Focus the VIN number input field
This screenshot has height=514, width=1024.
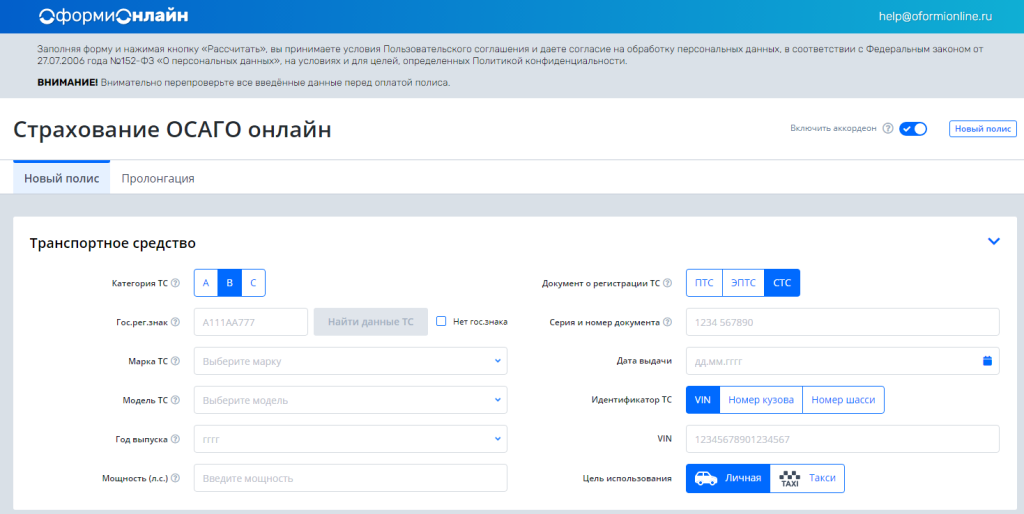[842, 439]
